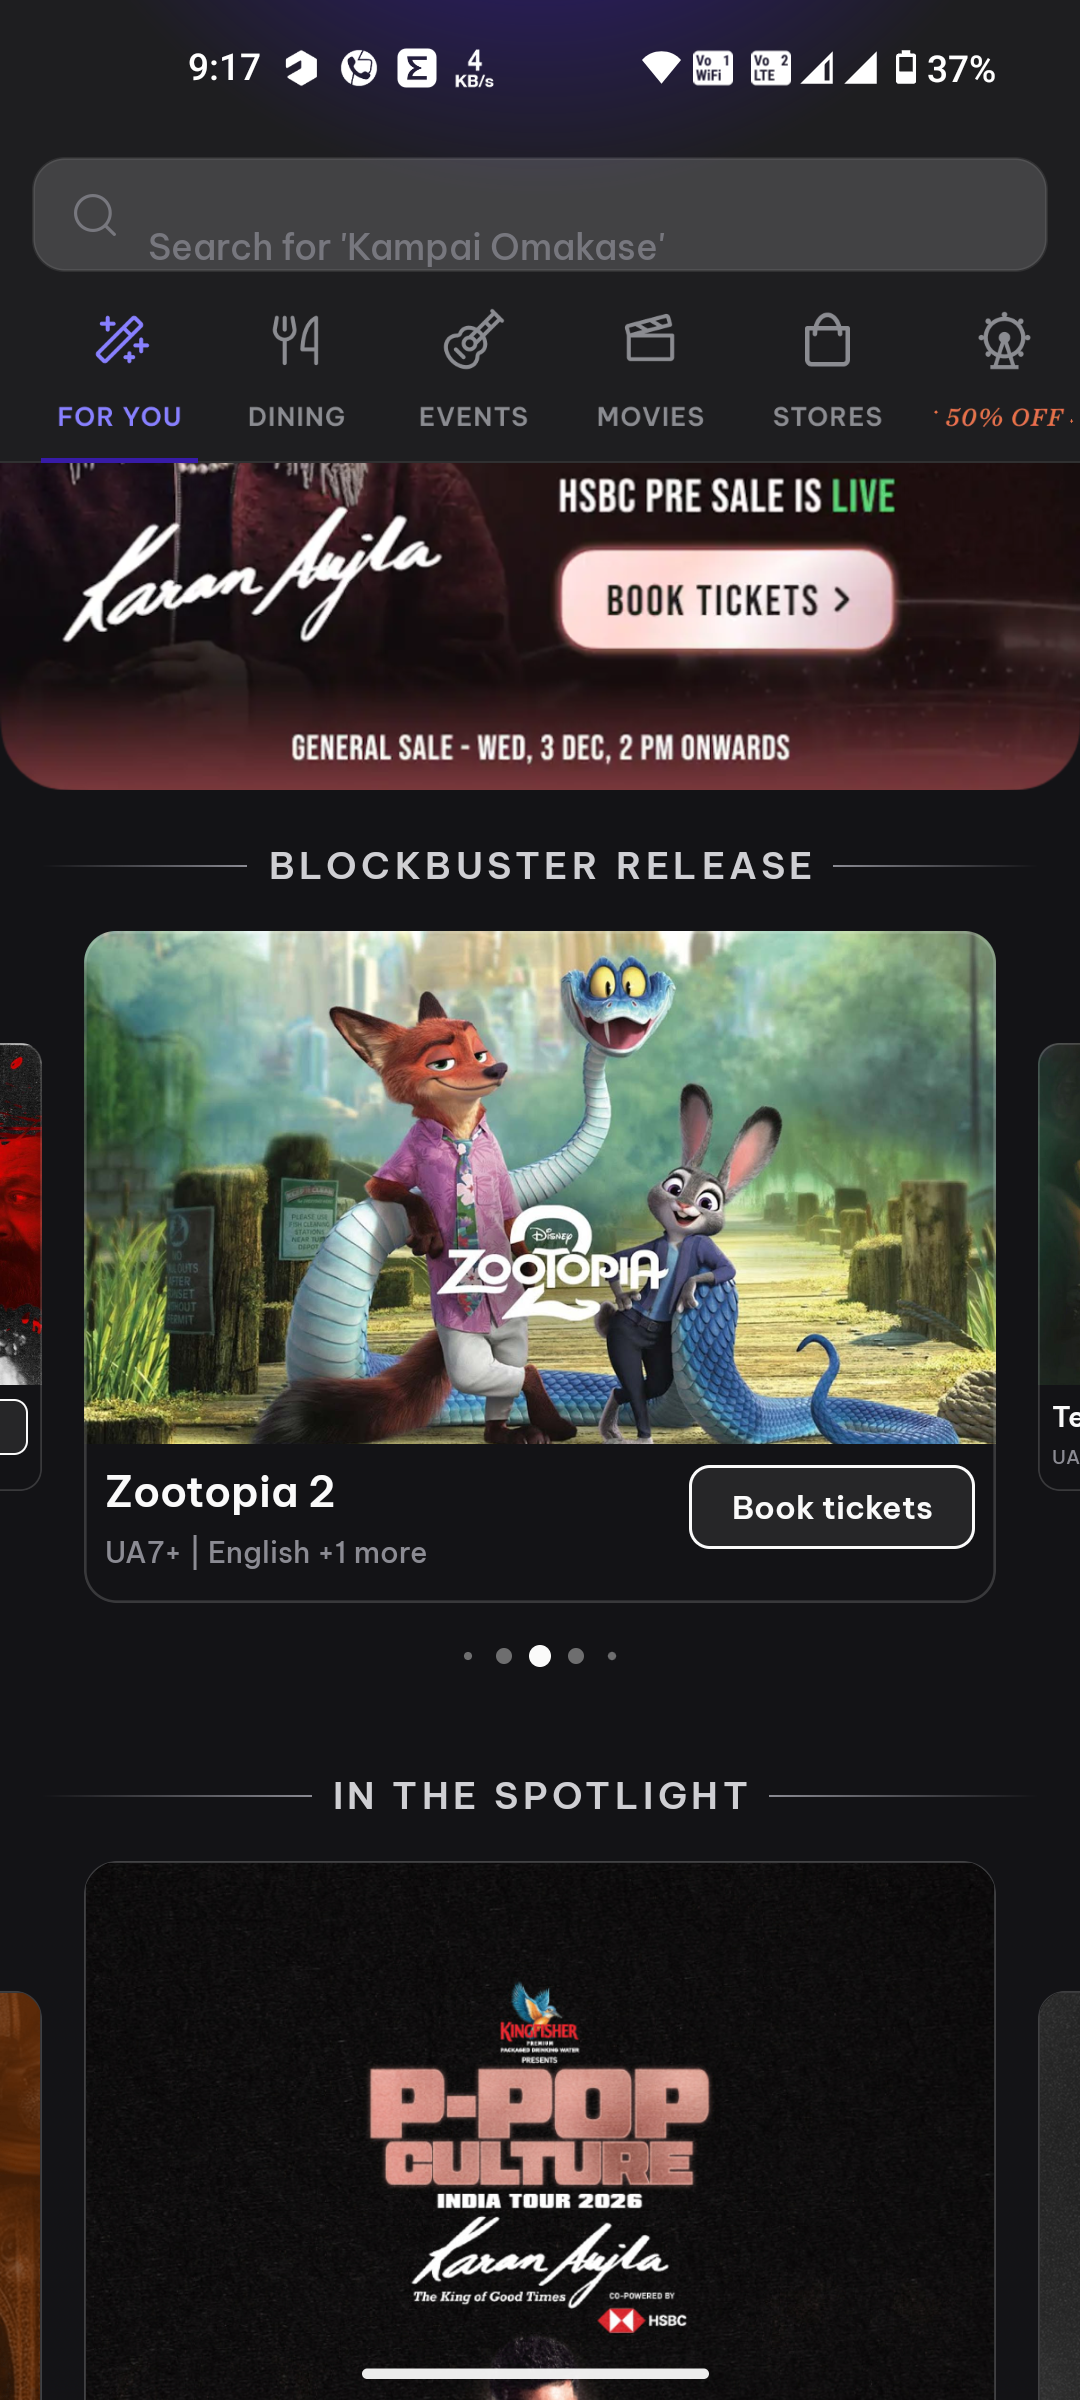Image resolution: width=1080 pixels, height=2400 pixels.
Task: Check the battery icon in status bar
Action: [905, 68]
